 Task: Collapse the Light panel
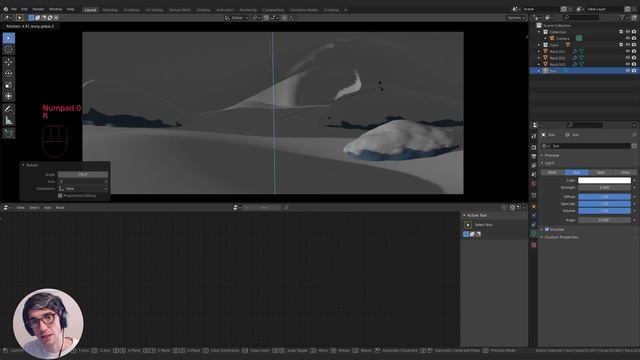(549, 163)
